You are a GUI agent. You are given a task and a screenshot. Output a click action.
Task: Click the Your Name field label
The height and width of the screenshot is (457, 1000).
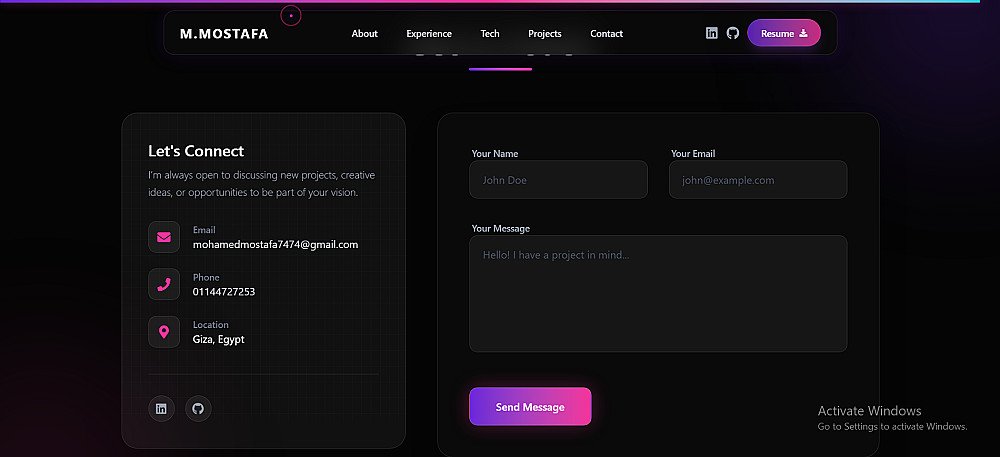[x=495, y=154]
